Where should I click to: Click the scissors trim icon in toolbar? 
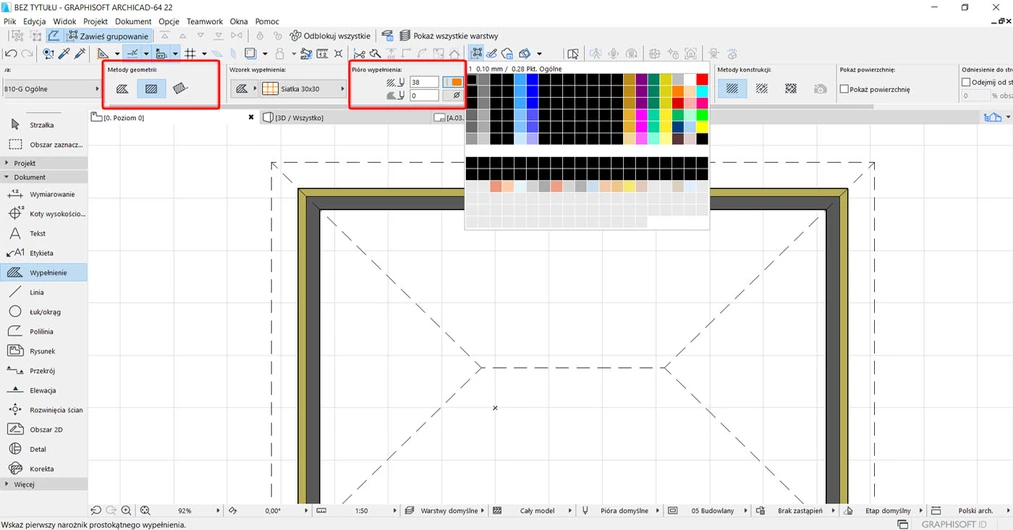[359, 54]
